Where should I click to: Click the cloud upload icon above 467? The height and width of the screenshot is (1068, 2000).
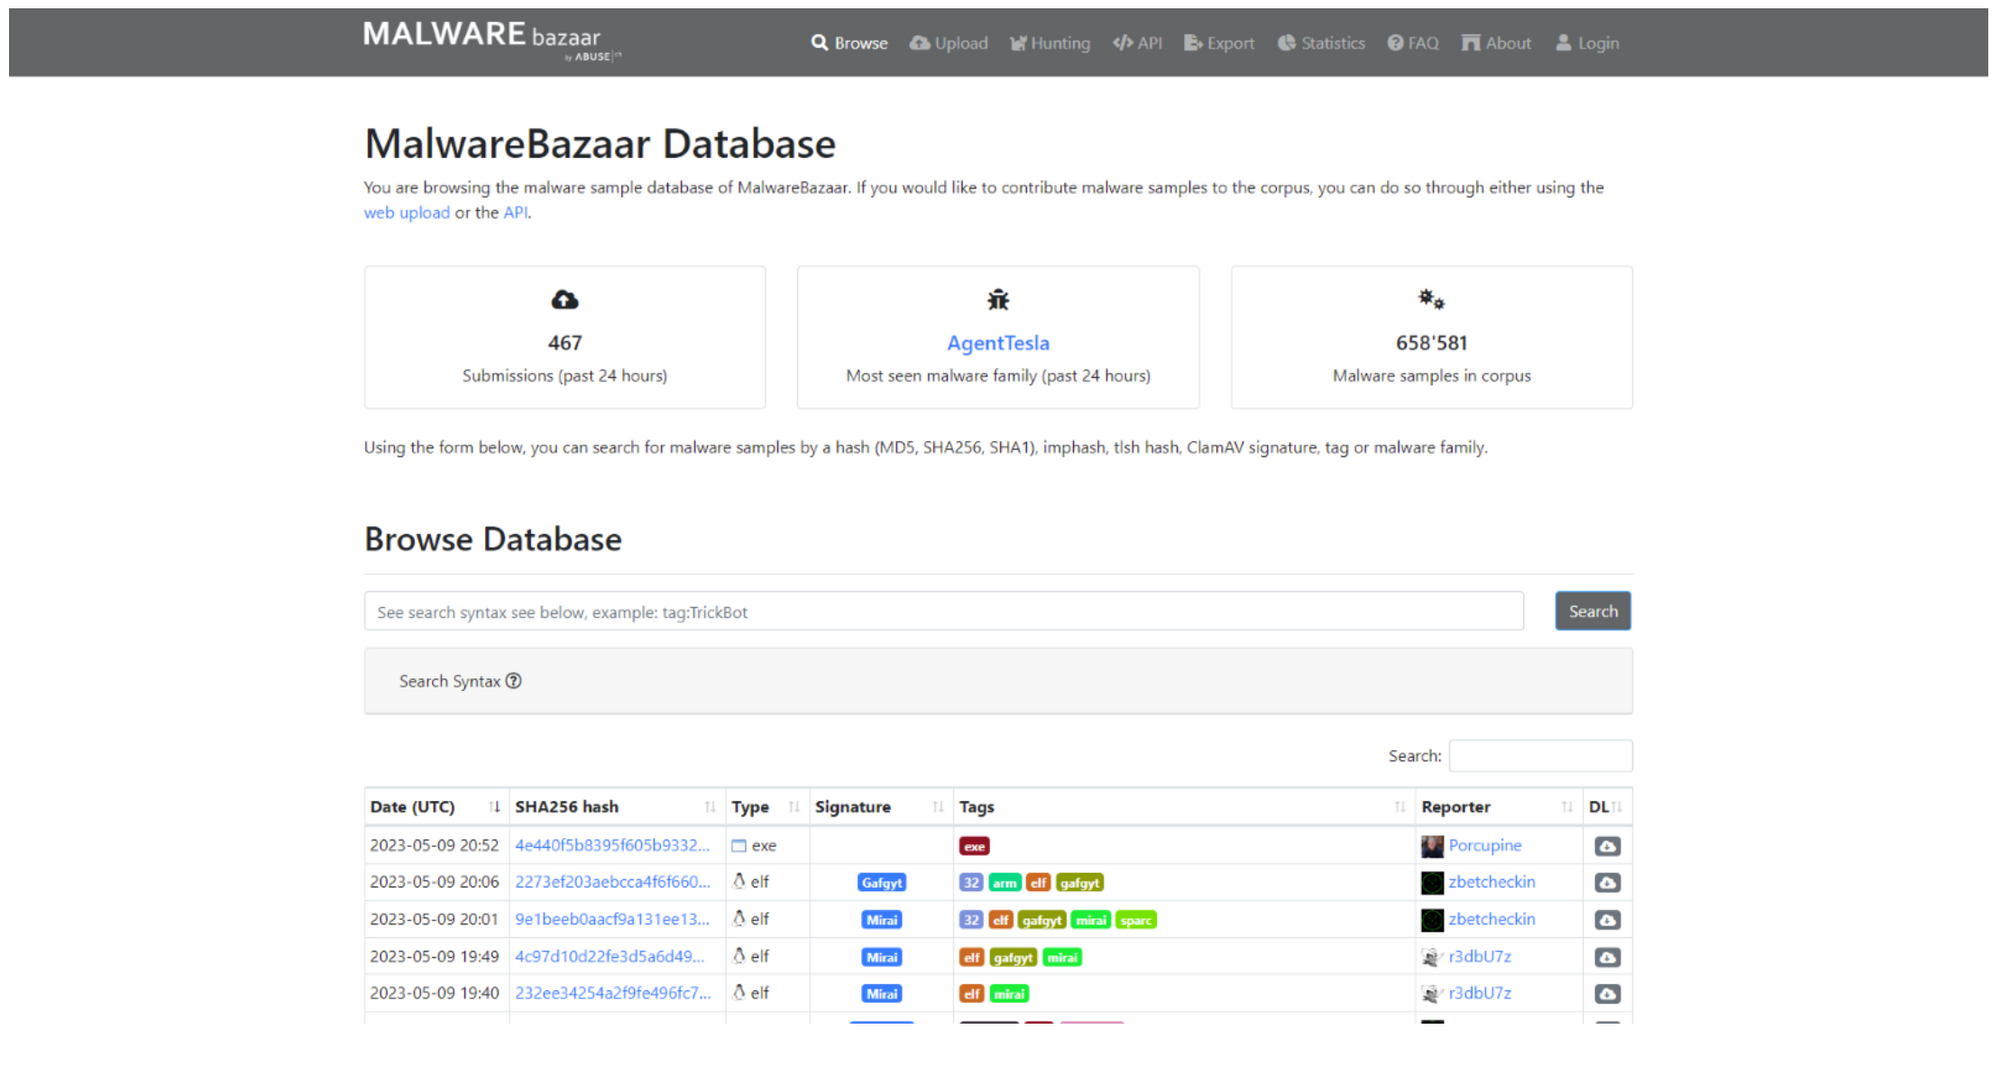pos(564,299)
